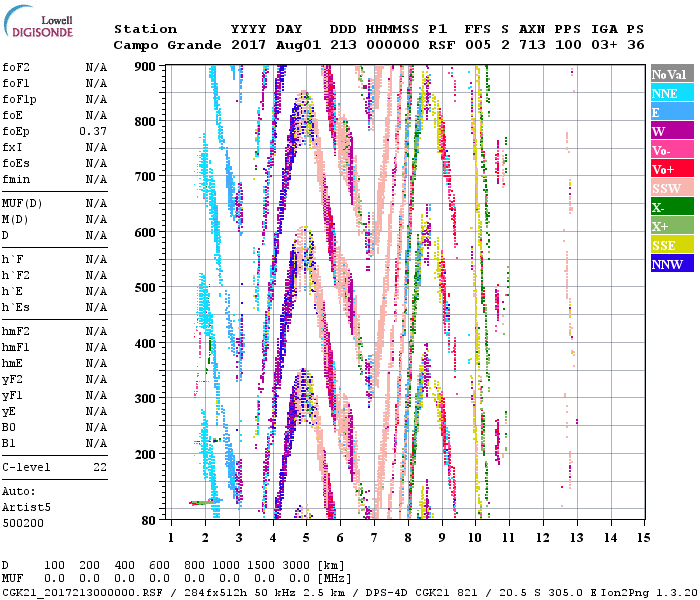Choose the X+ legend swatch
This screenshot has height=600, width=700.
point(669,226)
